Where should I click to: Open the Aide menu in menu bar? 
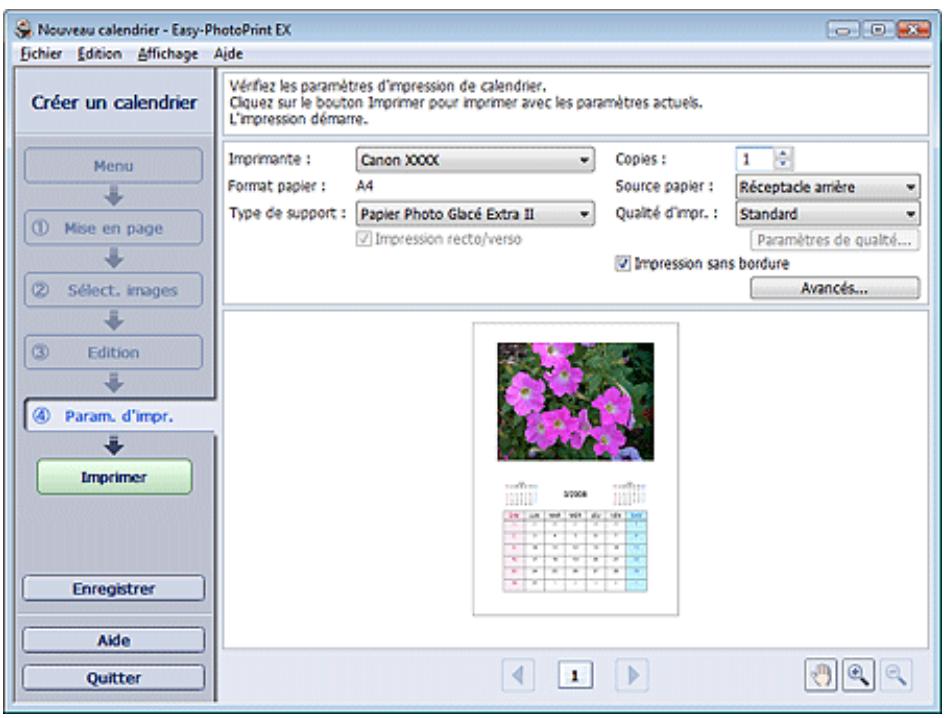click(228, 54)
